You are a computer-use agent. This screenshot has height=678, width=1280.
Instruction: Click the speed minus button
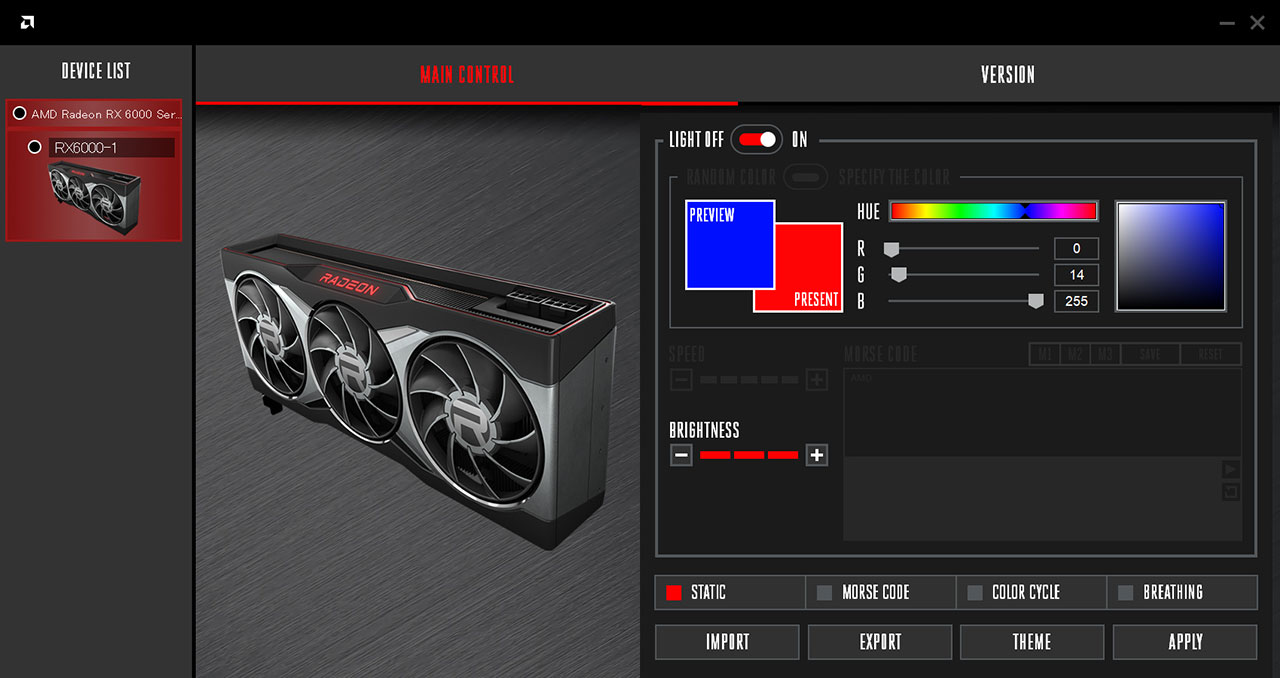(x=681, y=380)
